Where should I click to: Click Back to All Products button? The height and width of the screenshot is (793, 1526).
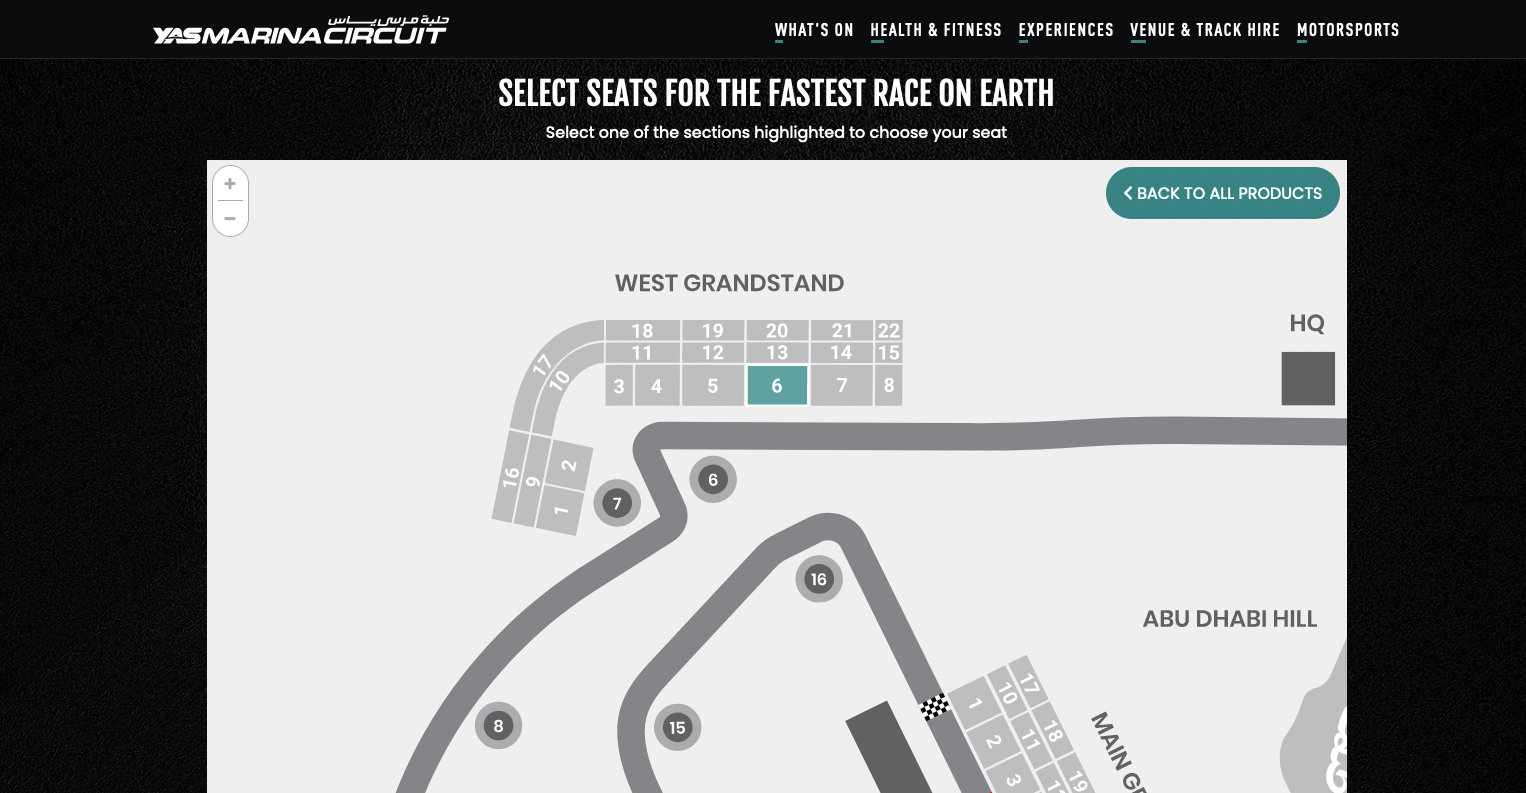1222,193
